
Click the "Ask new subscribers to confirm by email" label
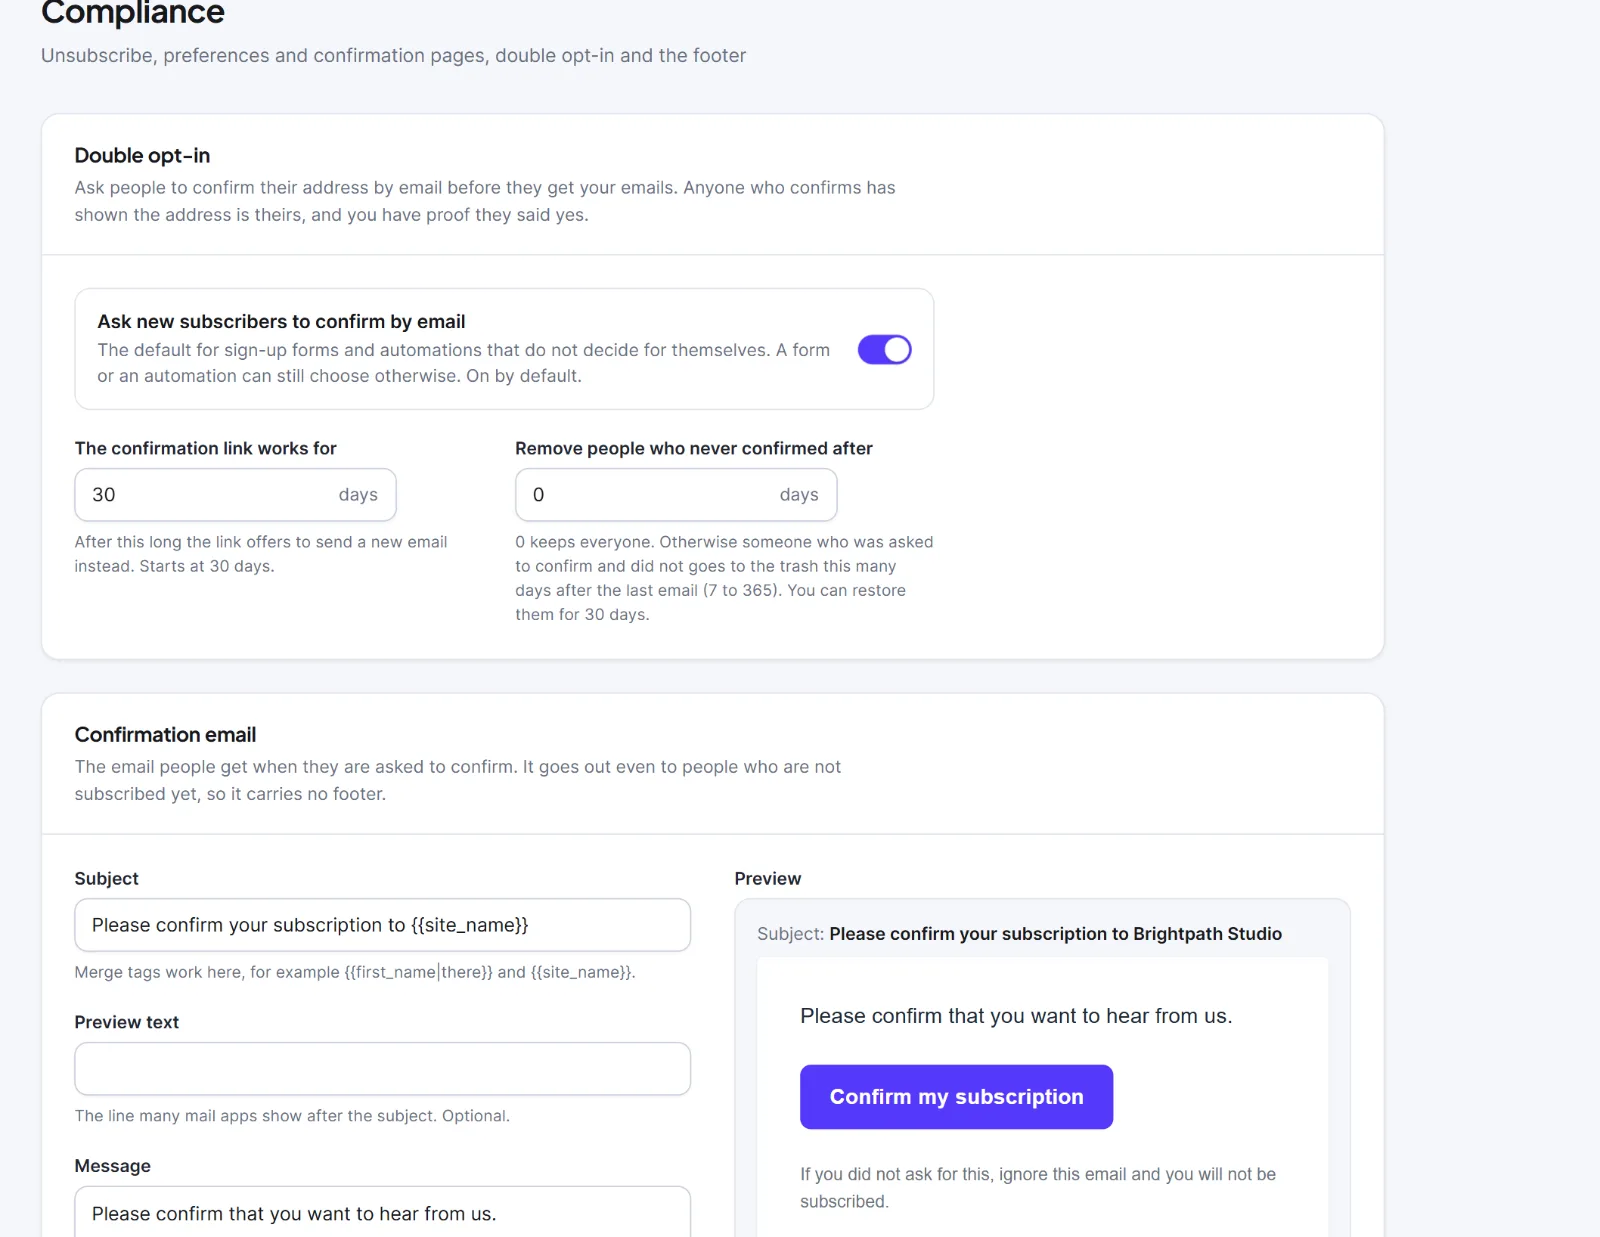point(281,321)
